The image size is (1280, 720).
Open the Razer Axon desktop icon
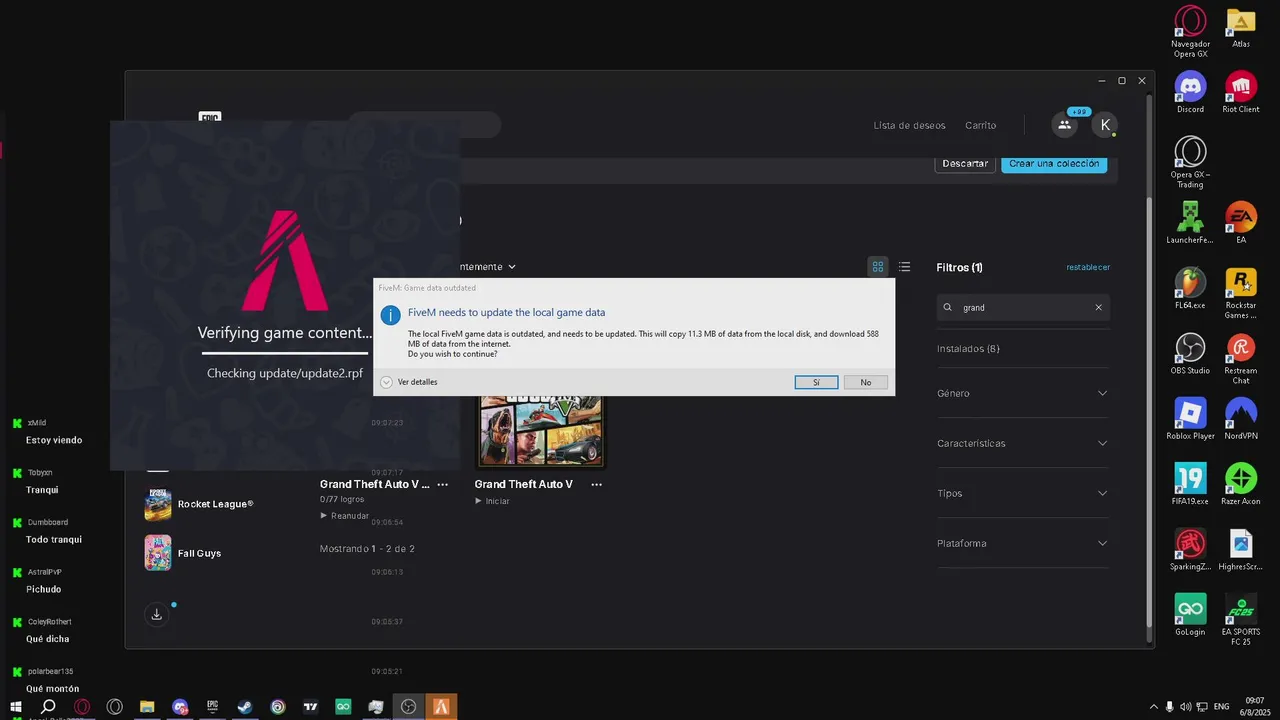click(1241, 485)
